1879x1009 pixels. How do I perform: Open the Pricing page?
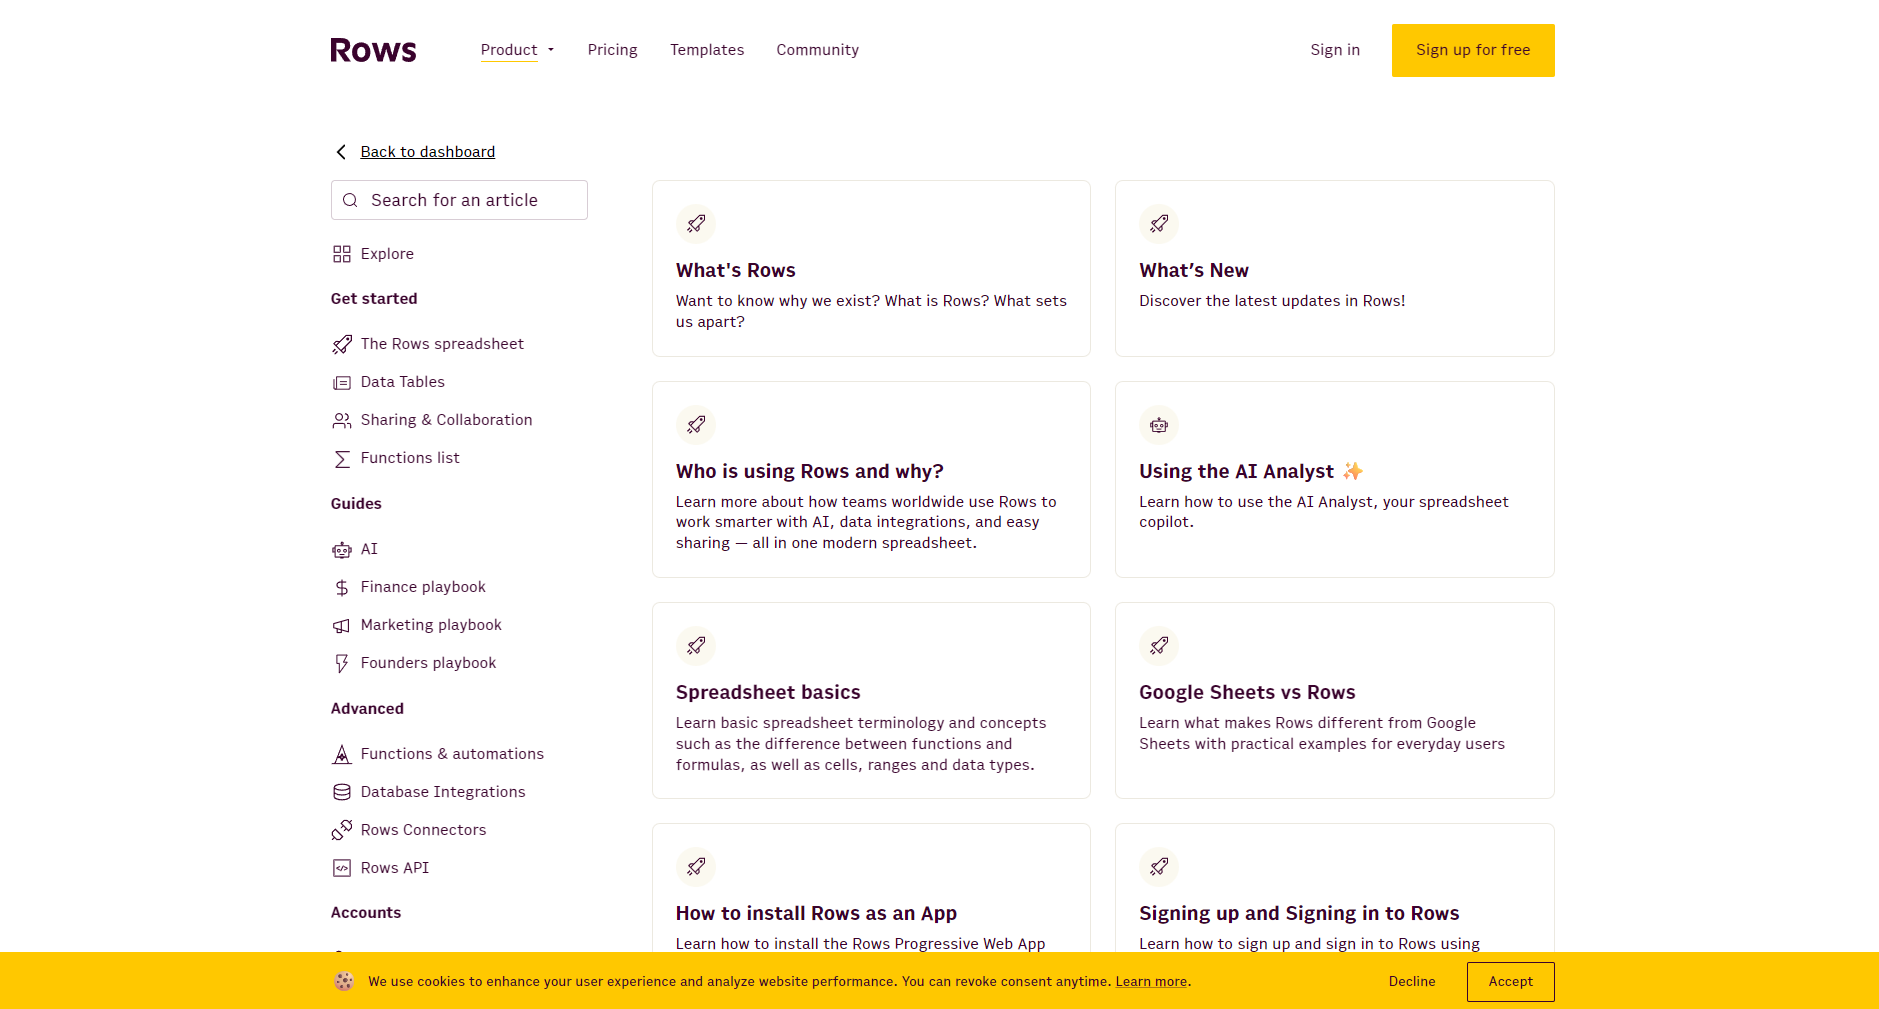612,50
